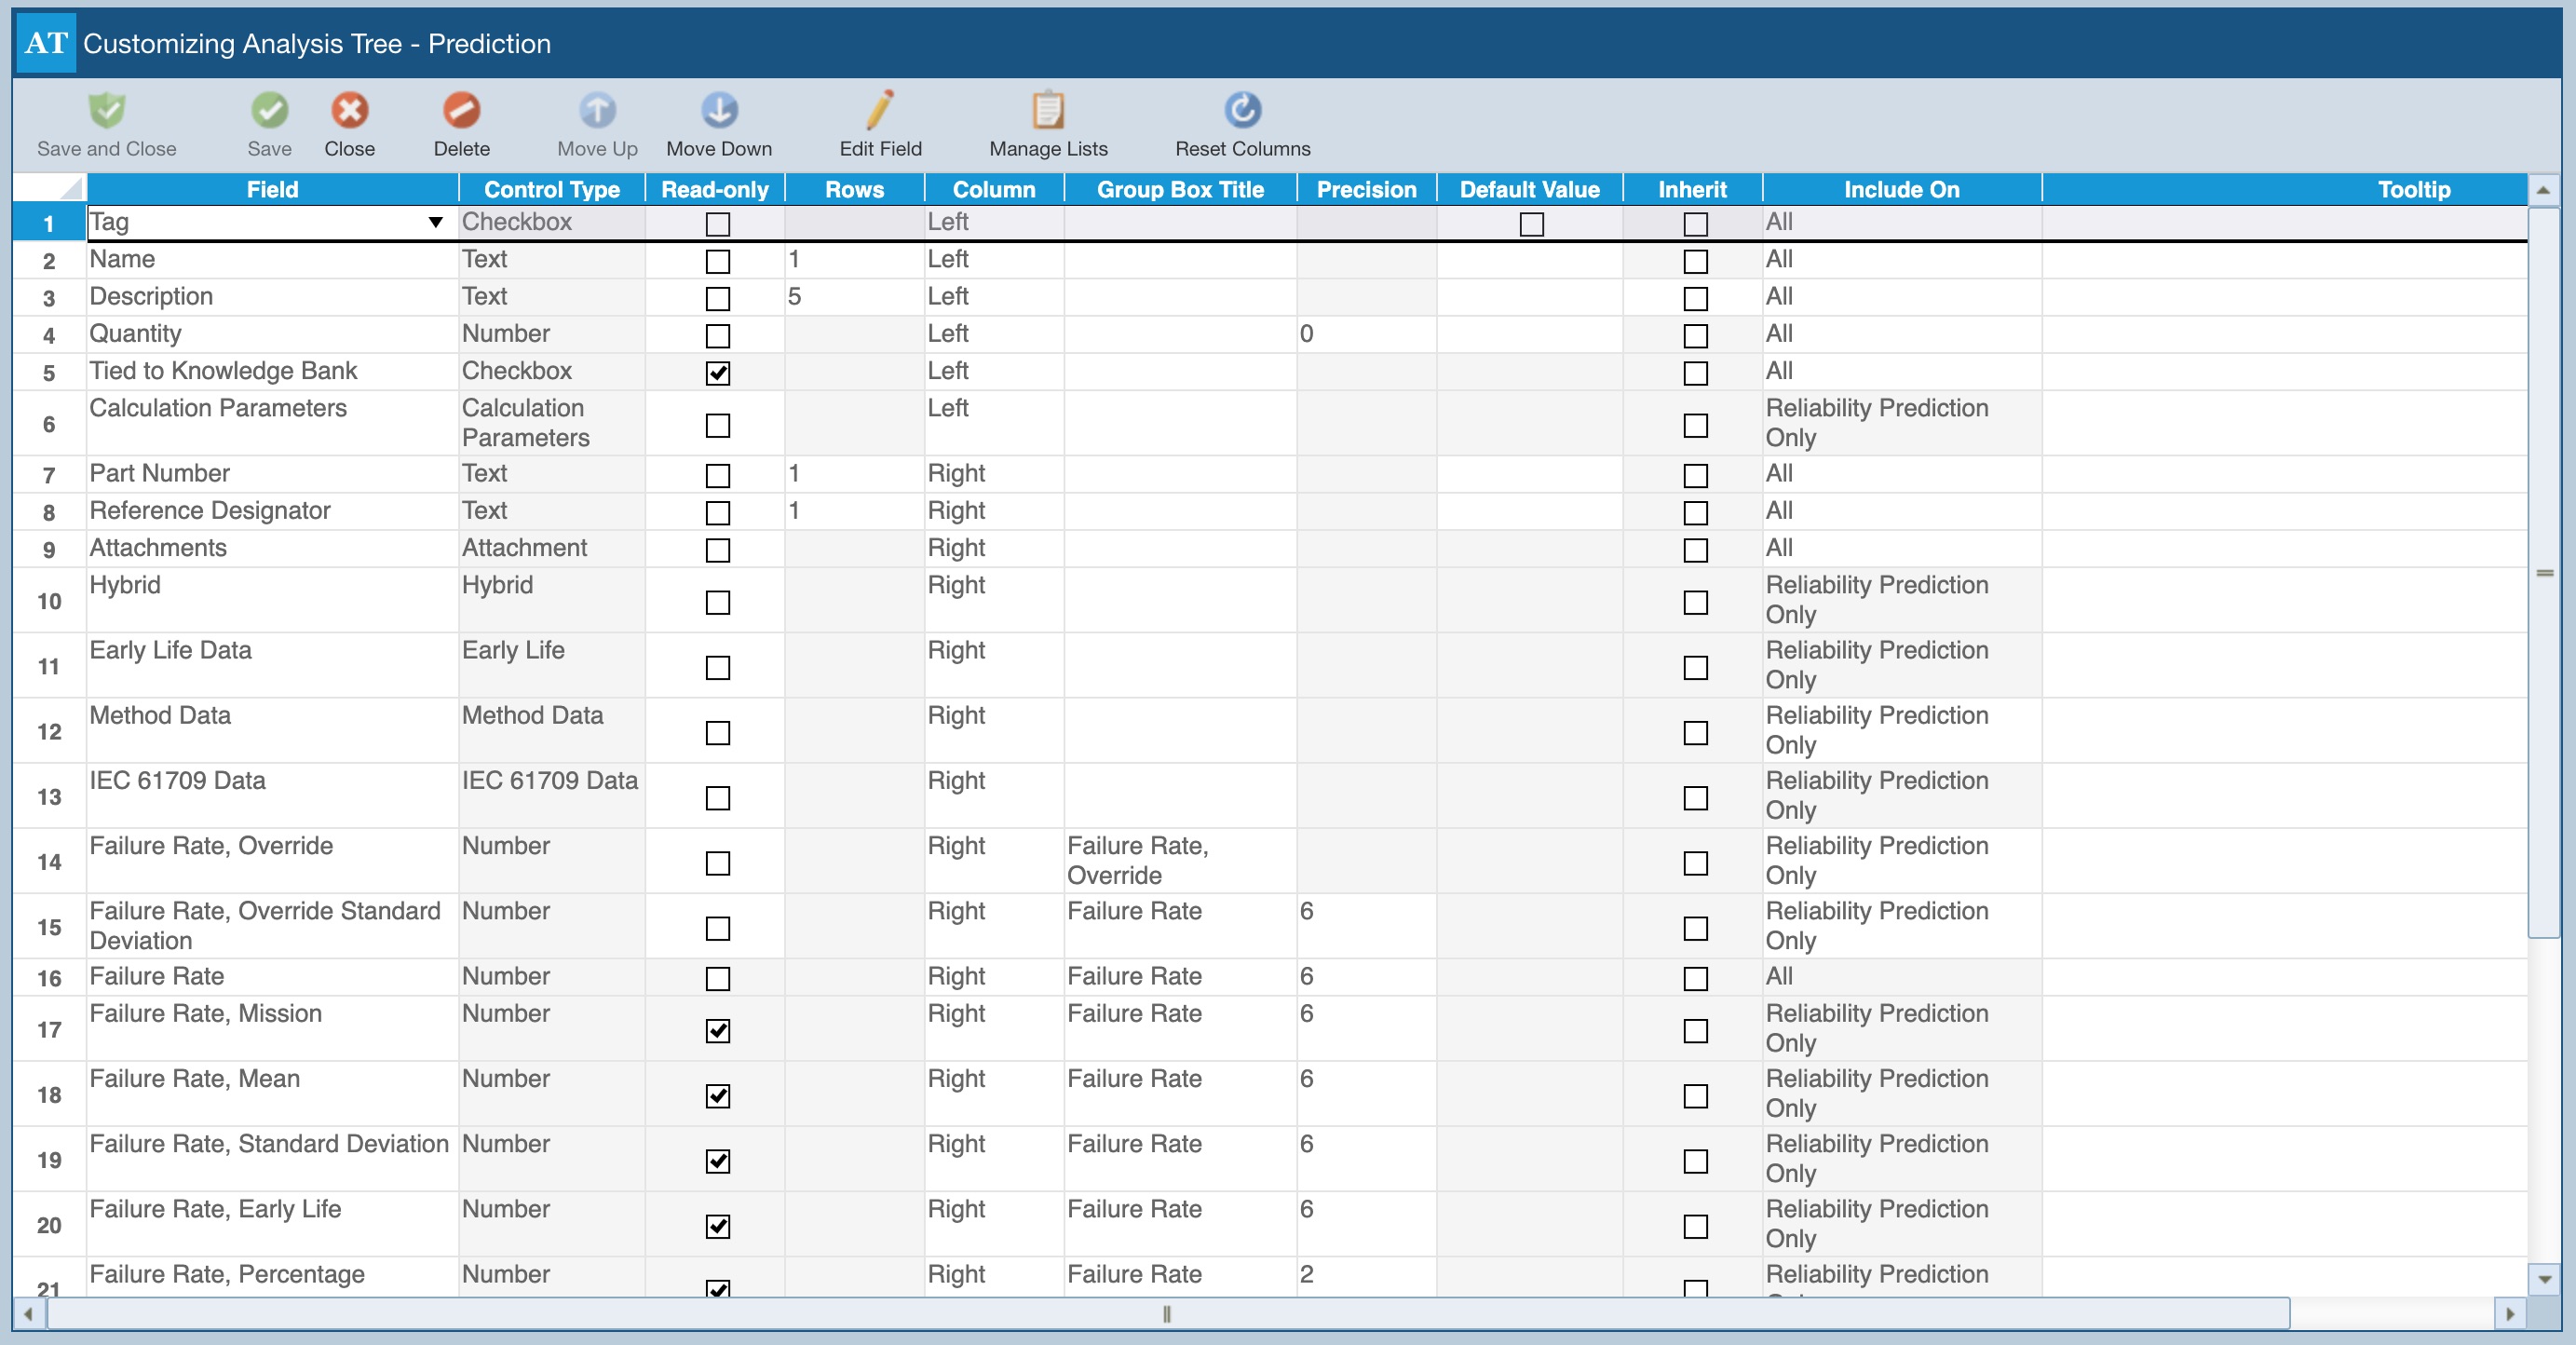The image size is (2576, 1345).
Task: Uncheck Read-only for Tied to Knowledge Bank
Action: coord(717,373)
